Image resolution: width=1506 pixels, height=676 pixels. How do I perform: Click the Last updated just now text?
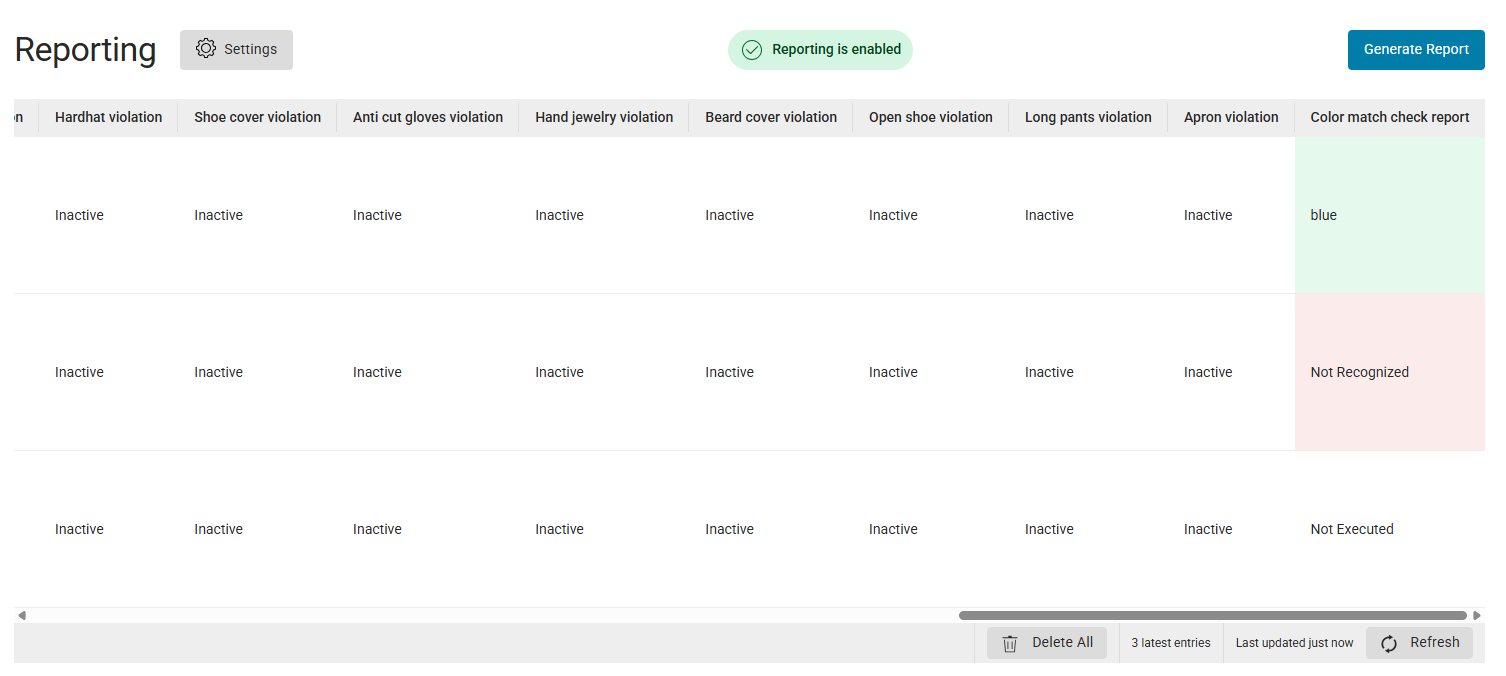point(1294,643)
